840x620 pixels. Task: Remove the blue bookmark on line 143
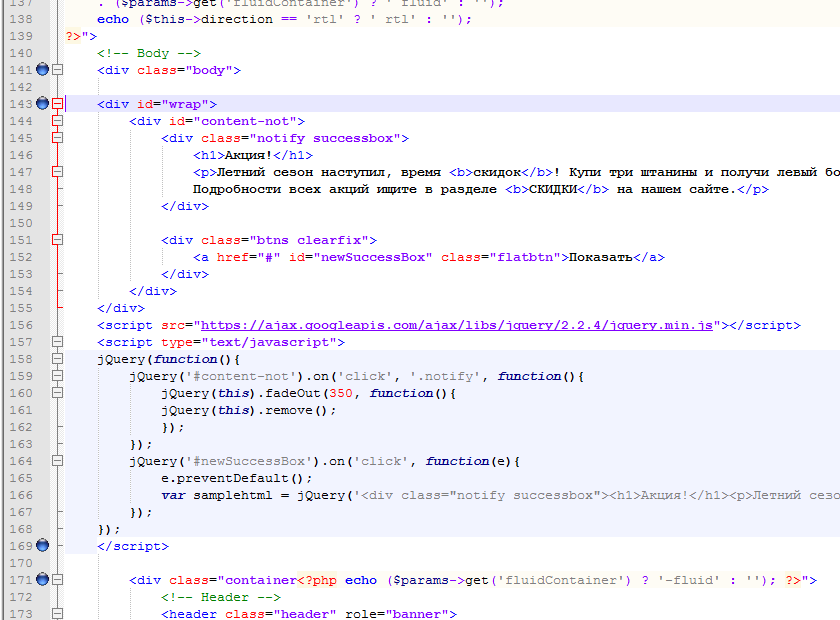(42, 103)
